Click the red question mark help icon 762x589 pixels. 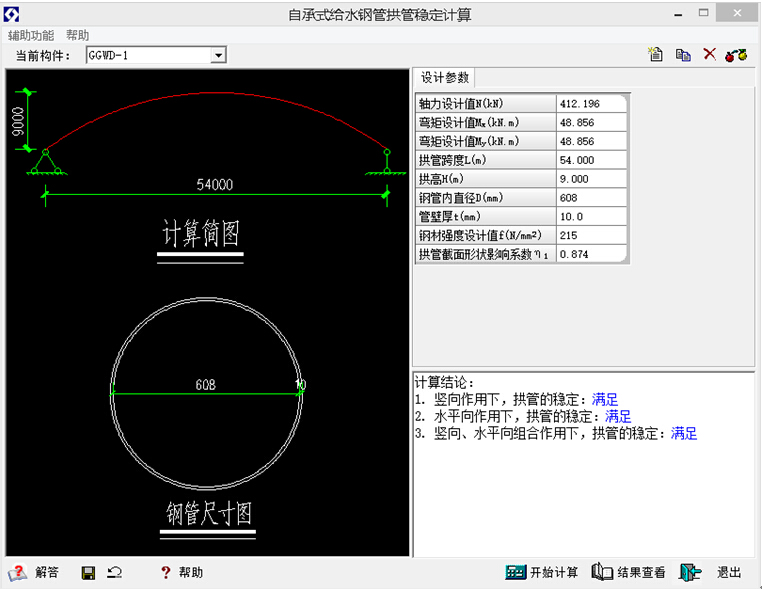(166, 572)
